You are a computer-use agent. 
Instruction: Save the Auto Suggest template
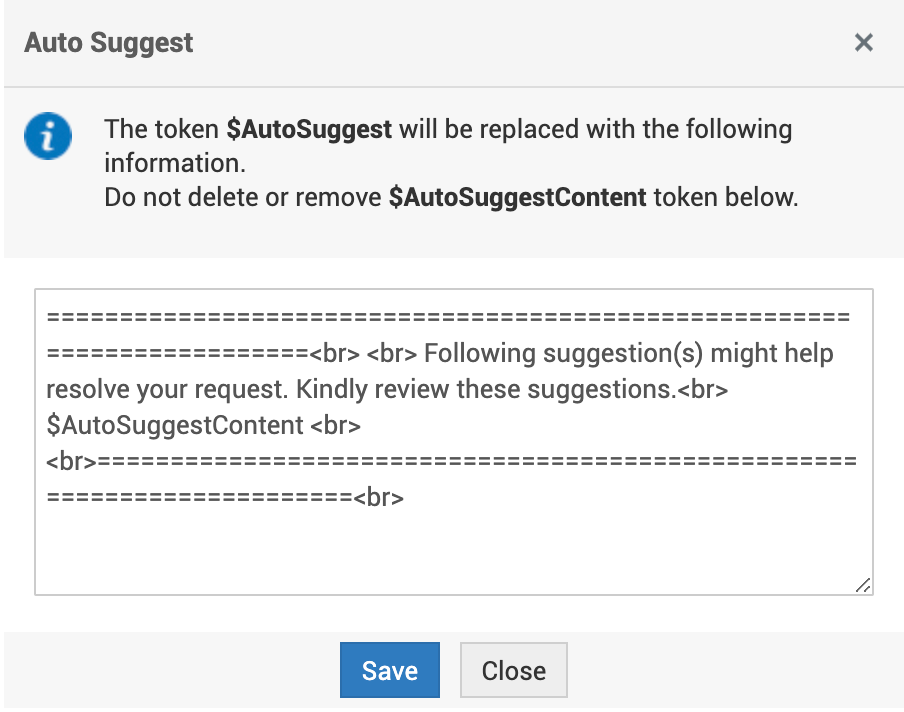point(389,670)
